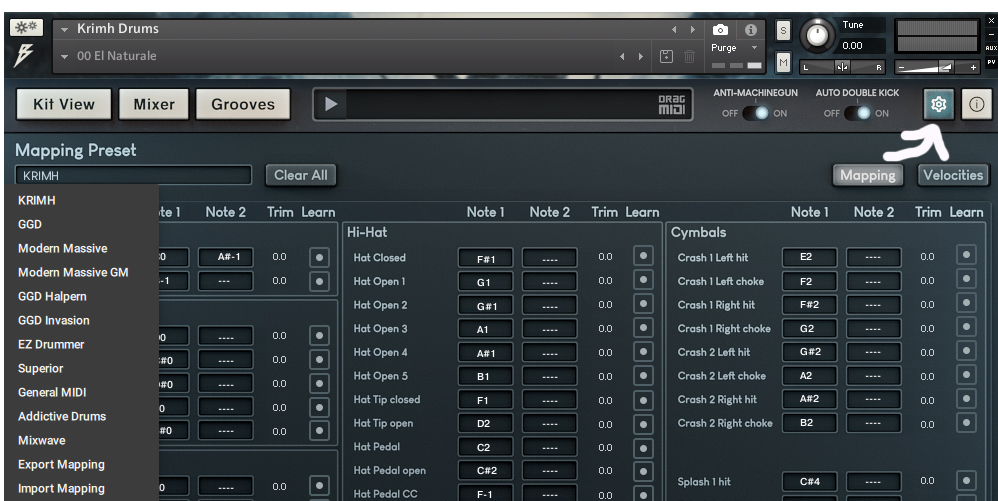Click the save preset floppy icon

pyautogui.click(x=667, y=56)
